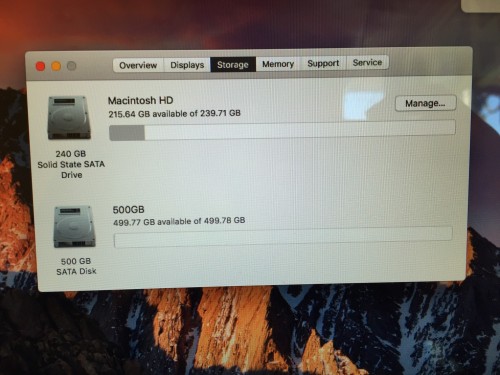Close the window with the red button

(40, 66)
